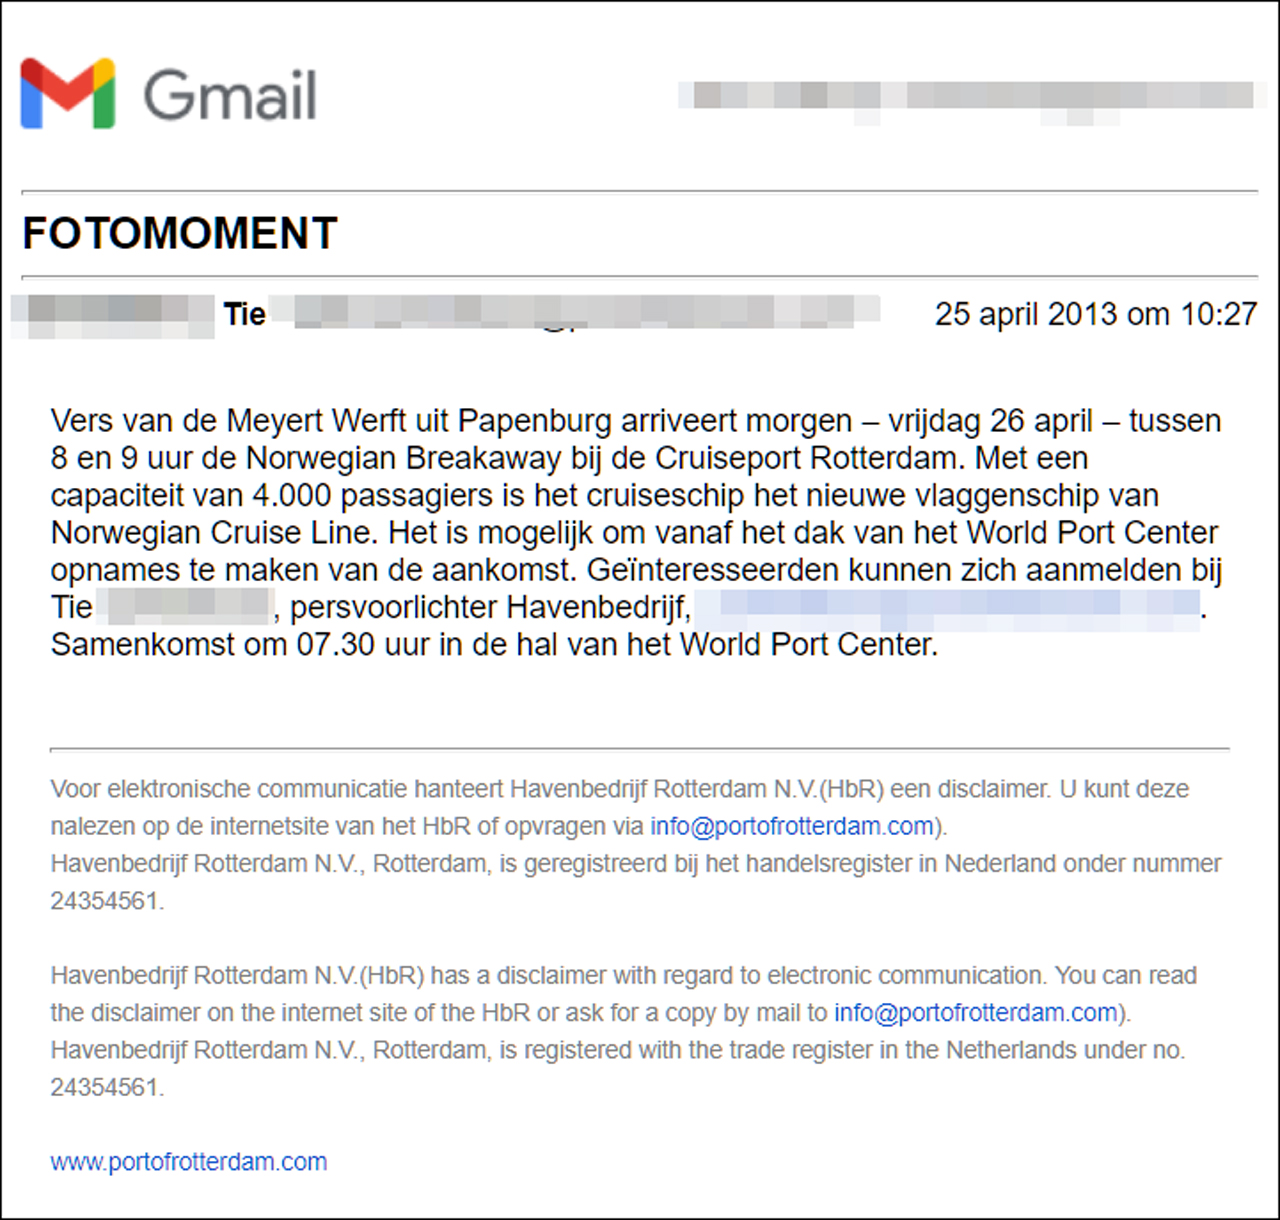Click the date 25 april 2013 om 10:27

point(1096,314)
